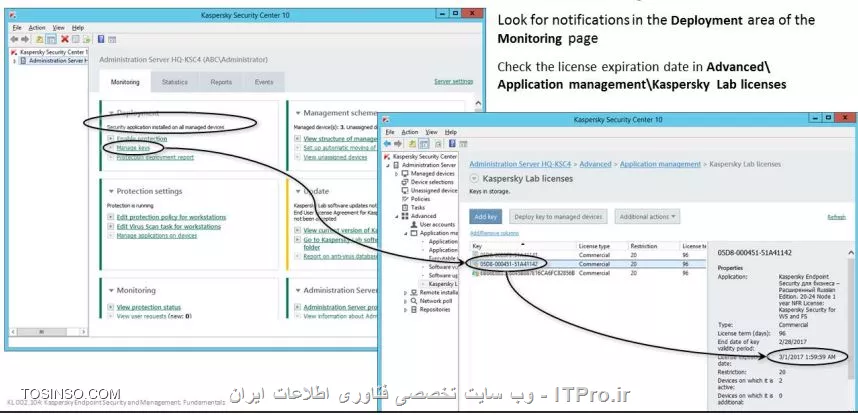Expand the Repositories tree node
858x415 pixels.
pyautogui.click(x=405, y=310)
